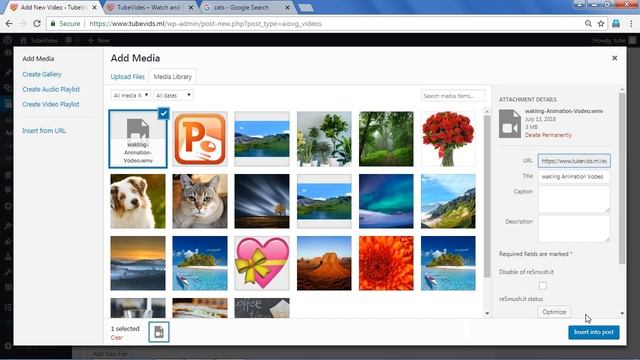Deselect the checked wakling-Animation-Vodeo.wmv item
Viewport: 640px width, 360px height.
(x=163, y=113)
